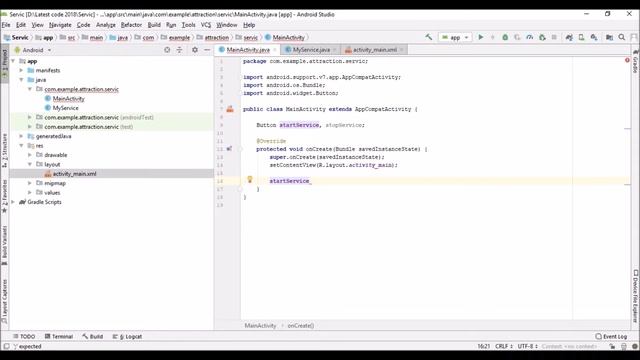Screen dimensions: 640x360
Task: Open the Android profiler gauge icon
Action: 529,37
